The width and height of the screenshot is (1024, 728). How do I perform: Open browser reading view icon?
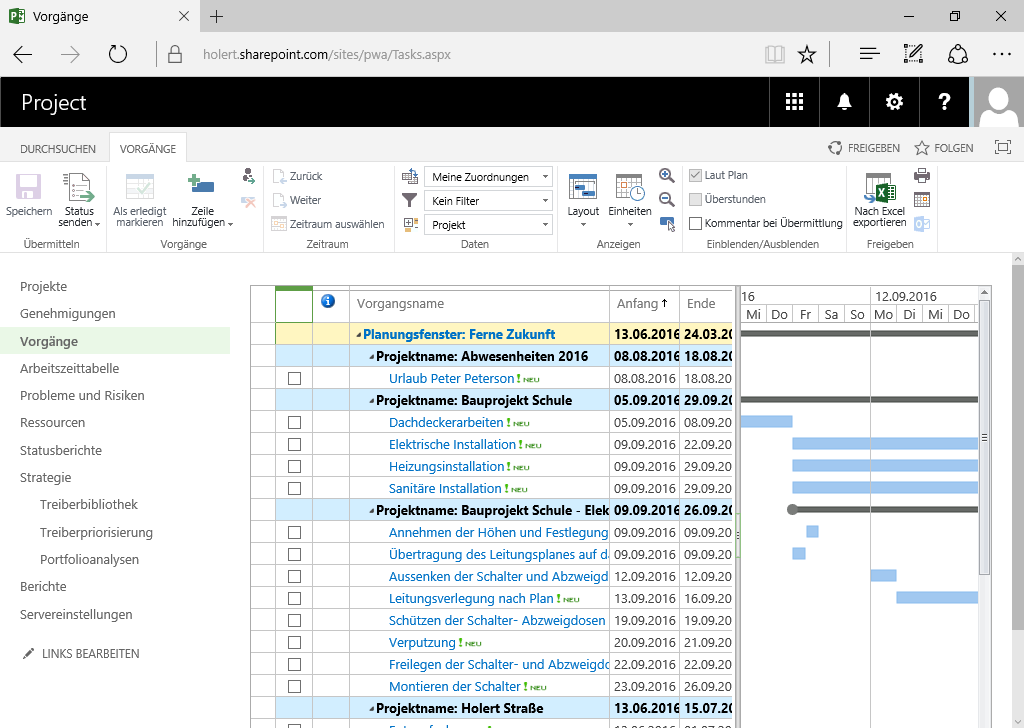tap(775, 54)
